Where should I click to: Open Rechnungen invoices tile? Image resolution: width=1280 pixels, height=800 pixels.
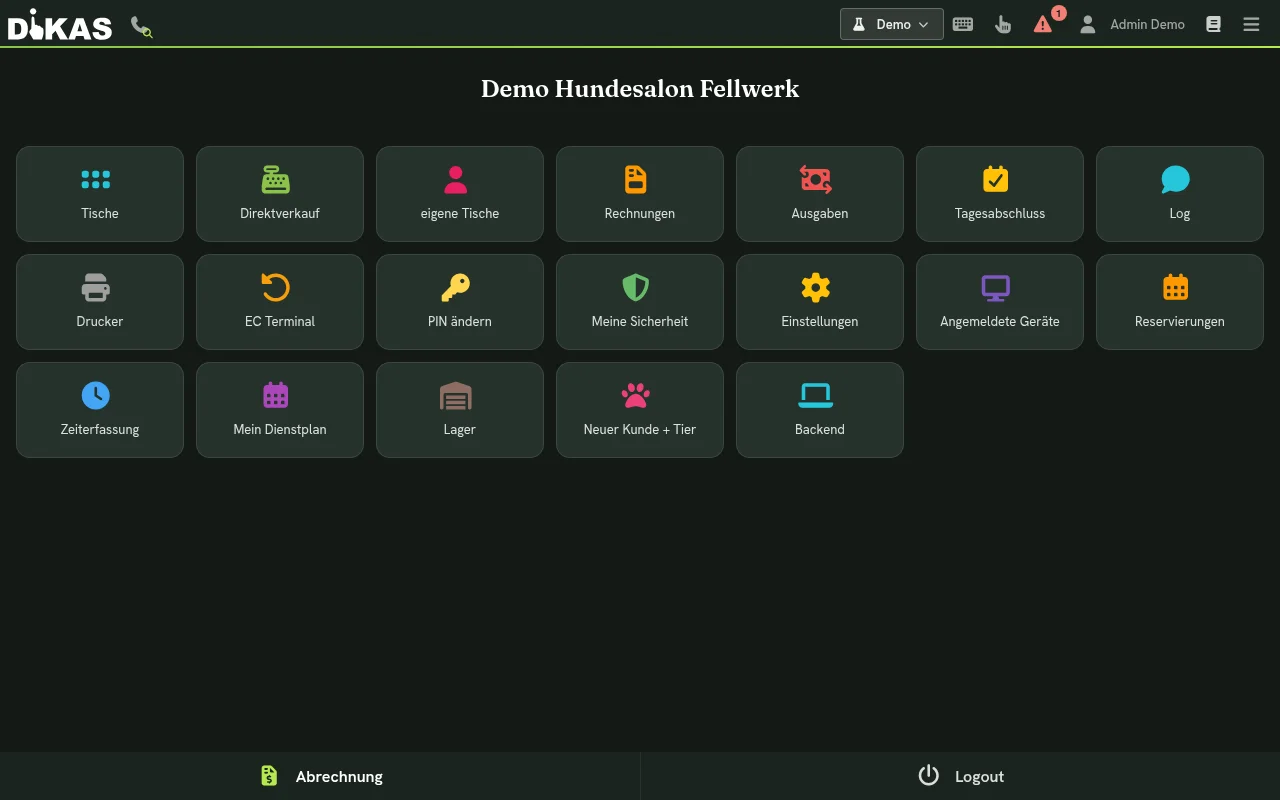[640, 194]
